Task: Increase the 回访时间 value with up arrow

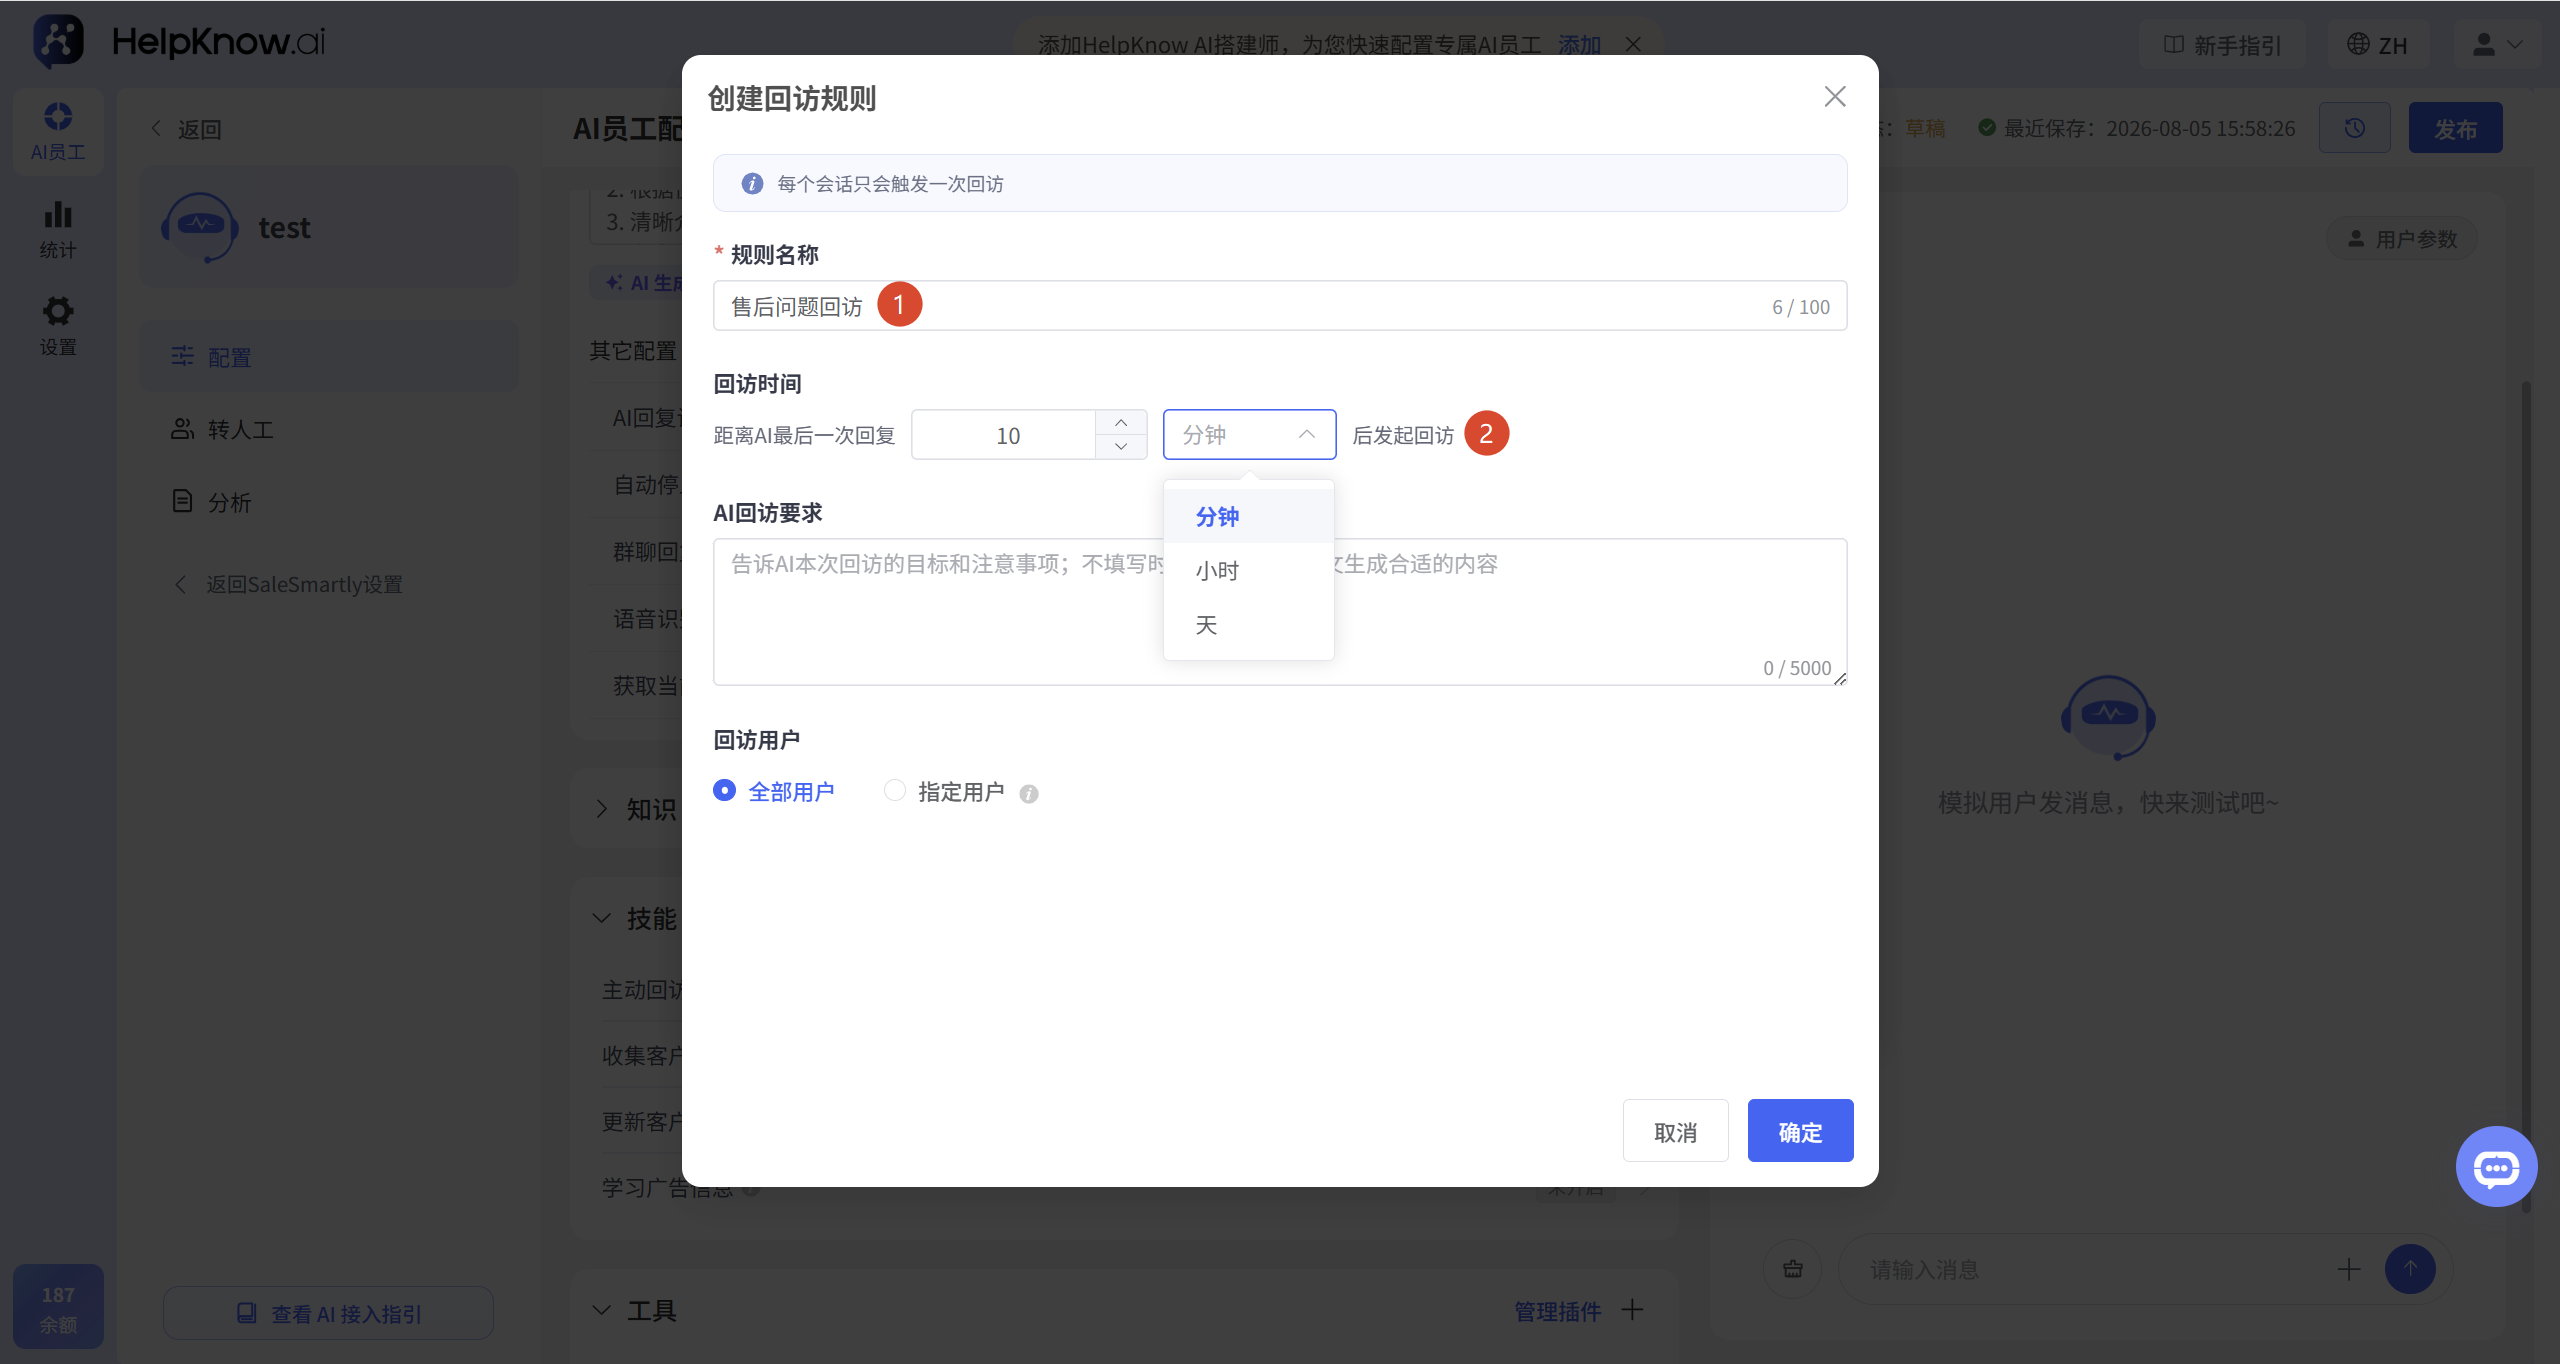Action: [1121, 422]
